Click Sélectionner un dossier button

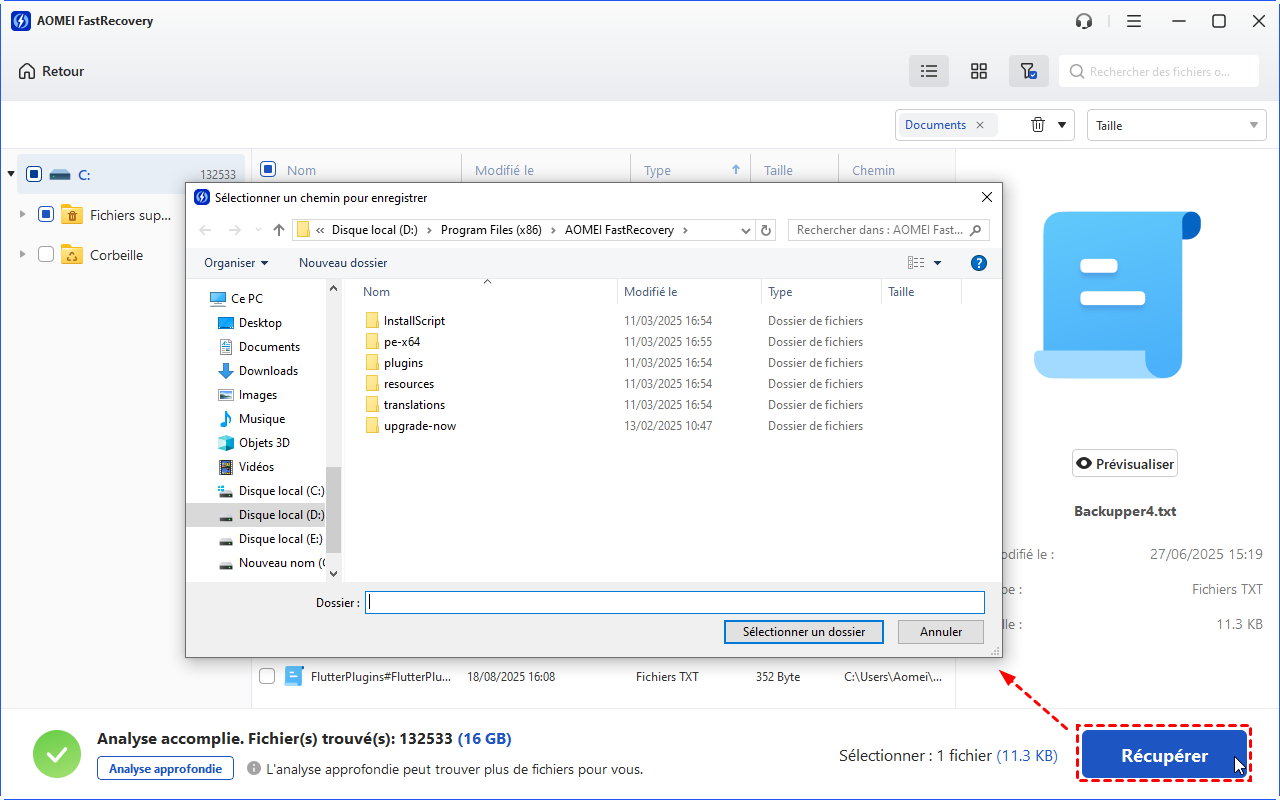click(x=804, y=632)
